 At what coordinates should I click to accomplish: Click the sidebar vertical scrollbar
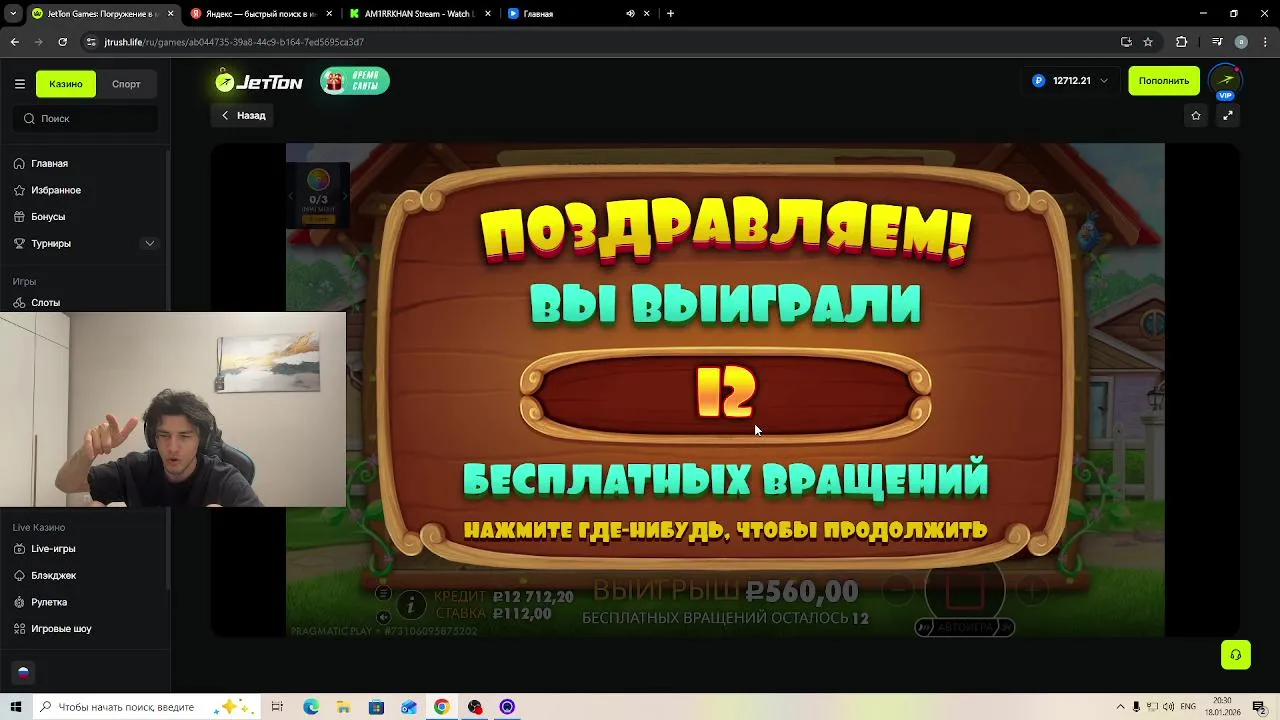[x=167, y=370]
